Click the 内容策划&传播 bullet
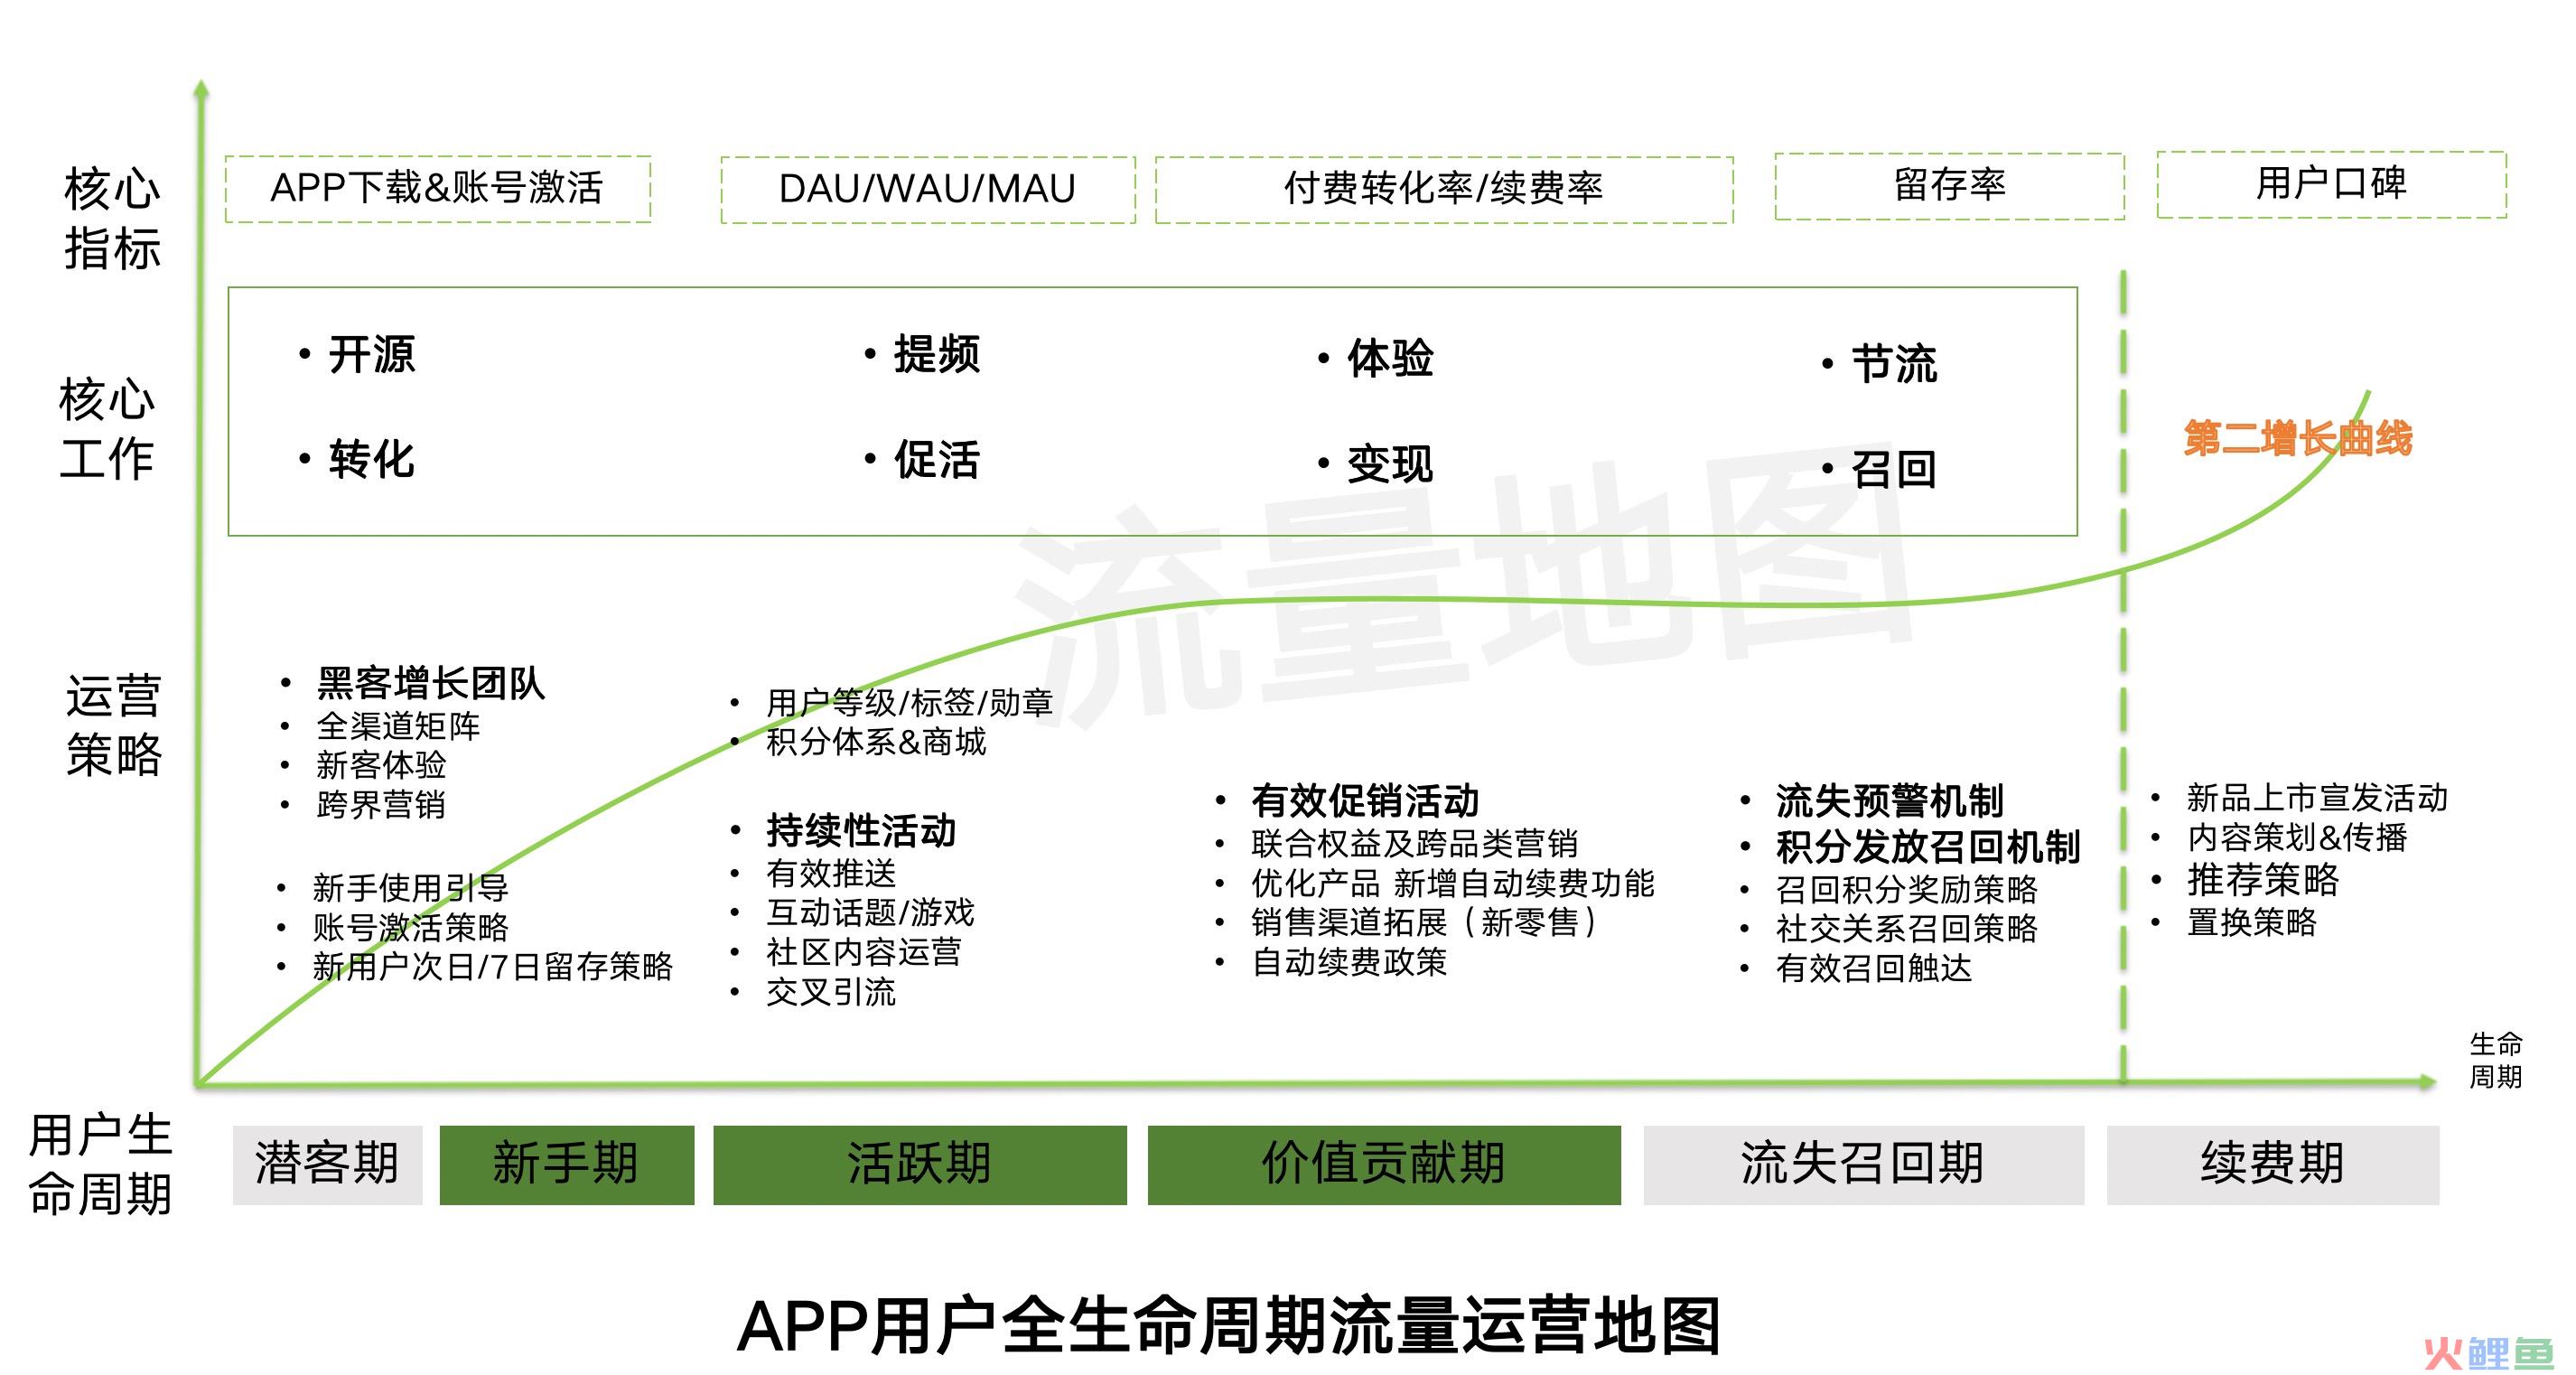 [x=2297, y=837]
